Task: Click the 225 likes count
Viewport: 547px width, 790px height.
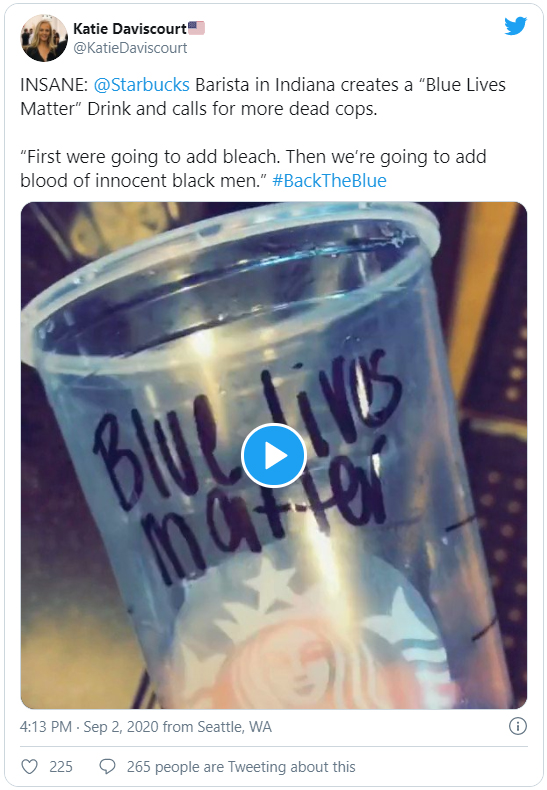Action: tap(61, 766)
